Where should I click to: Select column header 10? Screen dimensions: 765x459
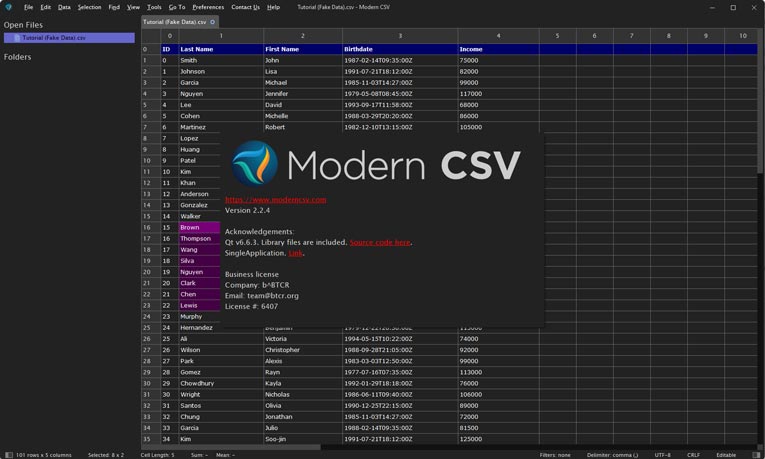pyautogui.click(x=743, y=36)
